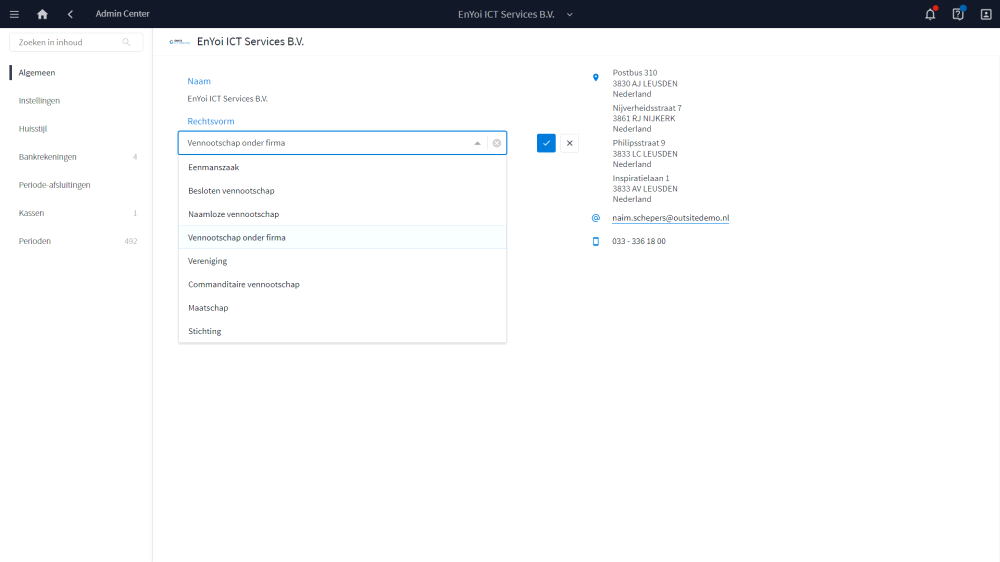Open the notifications bell
Screen dimensions: 1000x562
[x=930, y=14]
